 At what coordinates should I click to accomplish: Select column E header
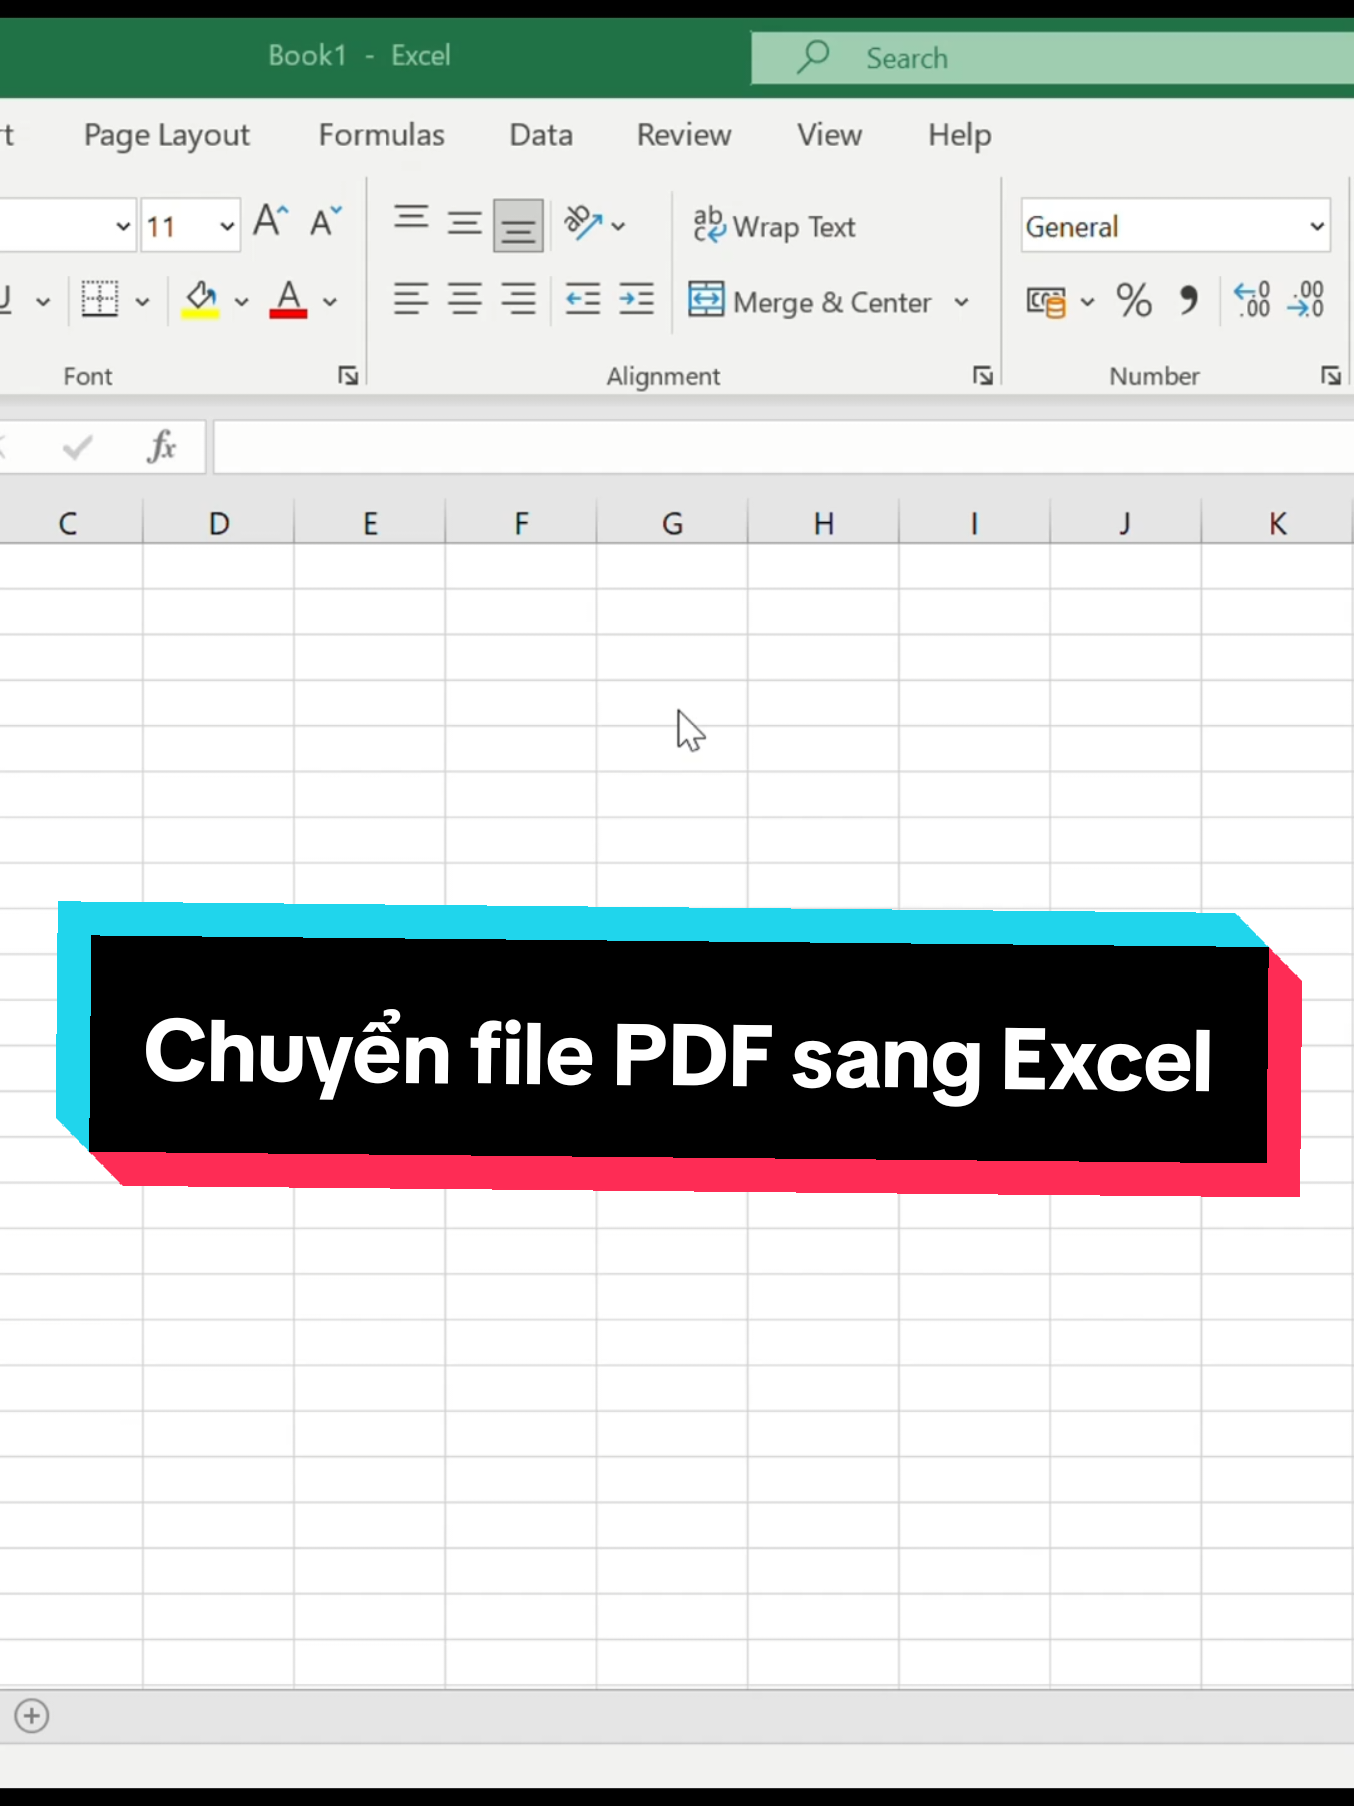370,523
